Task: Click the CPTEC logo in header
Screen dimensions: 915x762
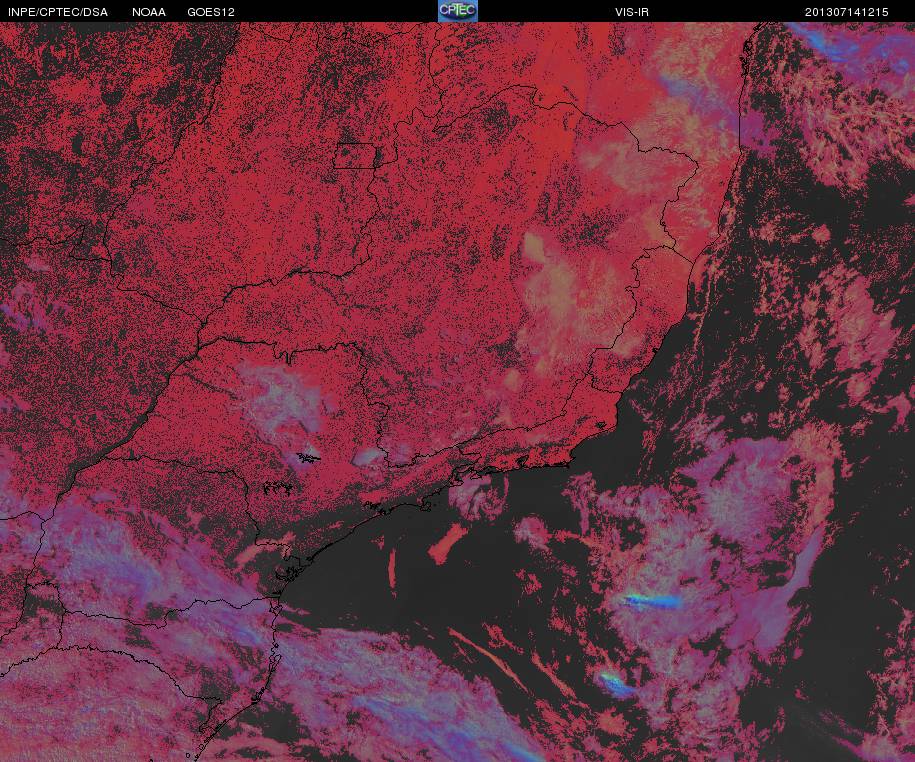Action: [x=458, y=11]
